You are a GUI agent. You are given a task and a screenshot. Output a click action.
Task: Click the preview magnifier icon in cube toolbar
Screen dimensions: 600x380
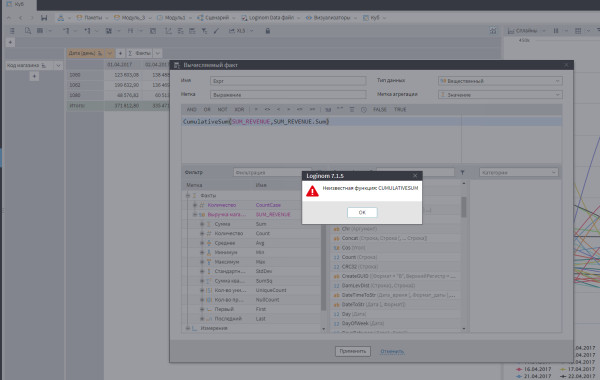click(x=28, y=31)
